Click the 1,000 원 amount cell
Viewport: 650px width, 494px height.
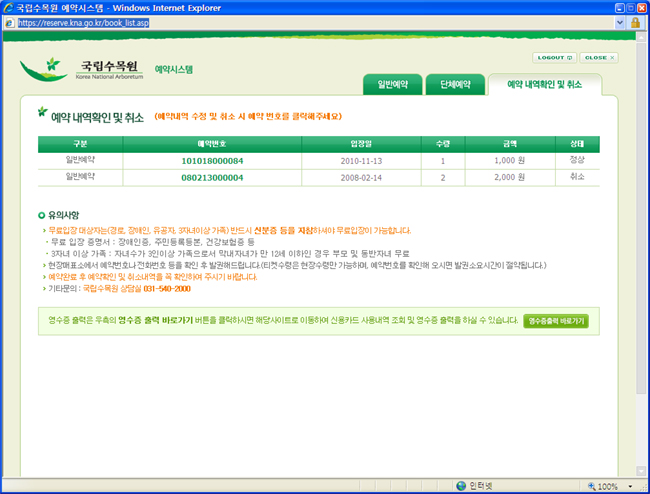coord(509,160)
